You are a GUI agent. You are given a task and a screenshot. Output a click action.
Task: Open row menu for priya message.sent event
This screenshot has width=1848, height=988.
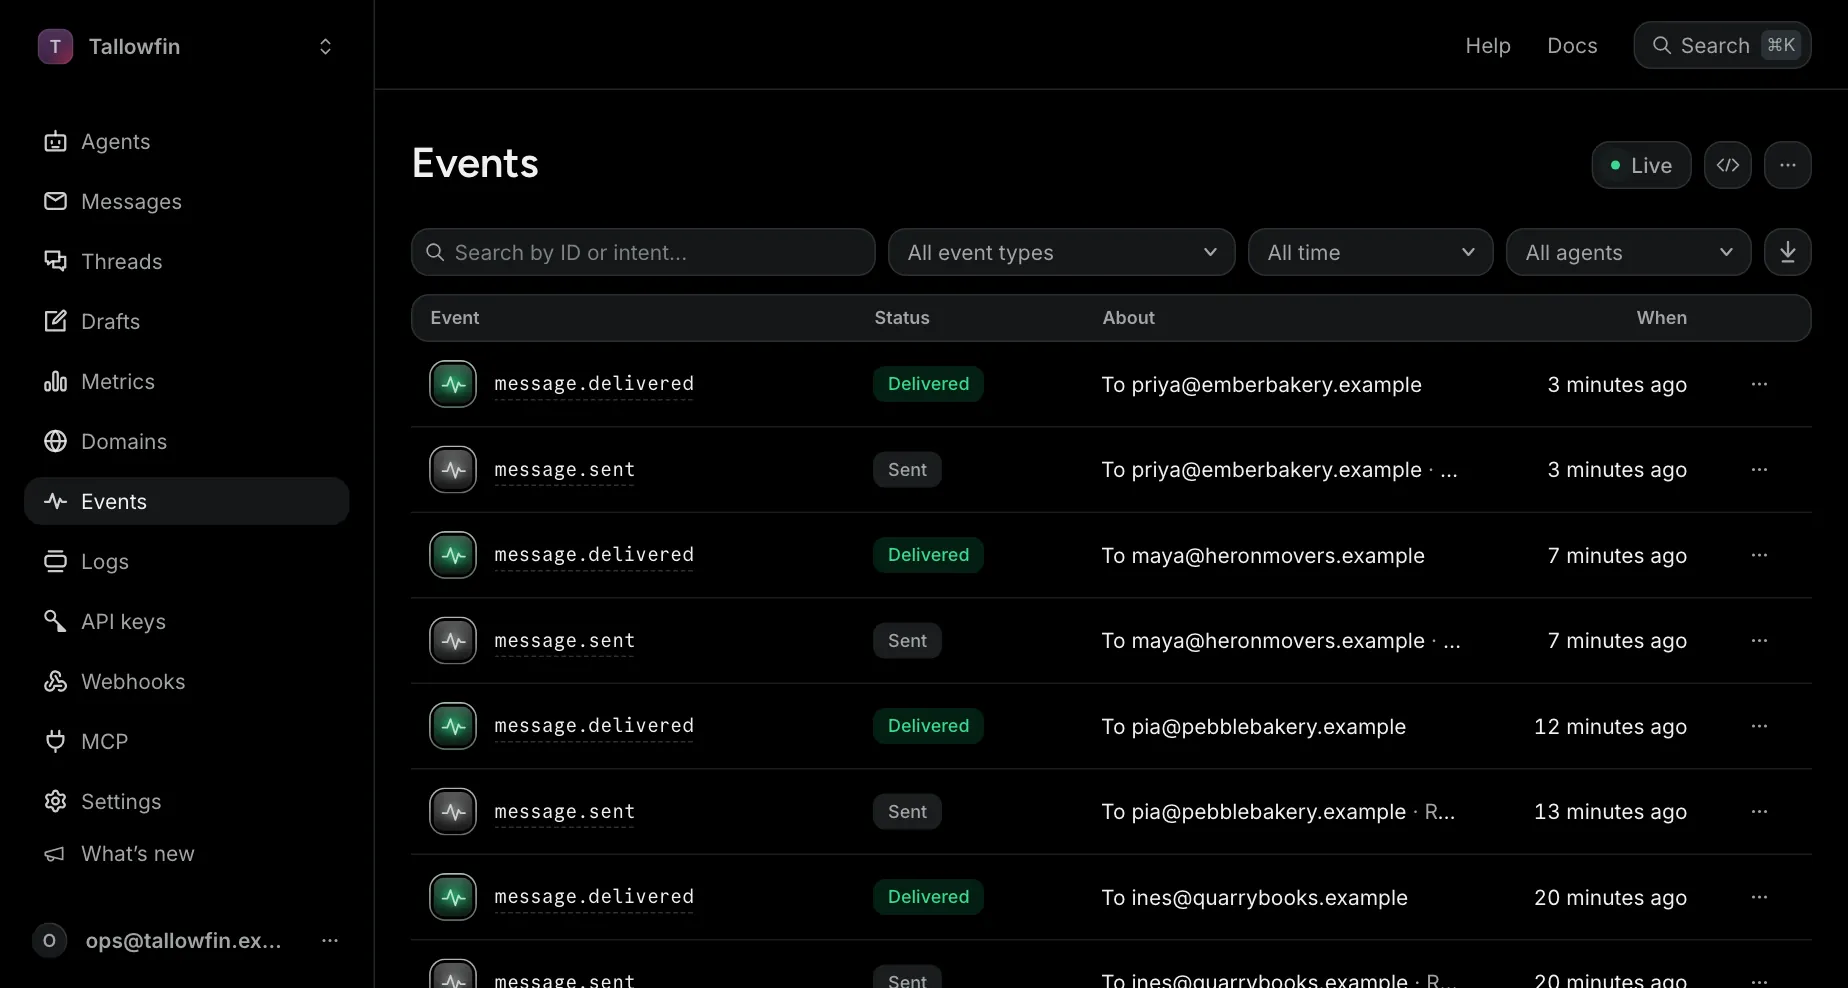click(1759, 470)
